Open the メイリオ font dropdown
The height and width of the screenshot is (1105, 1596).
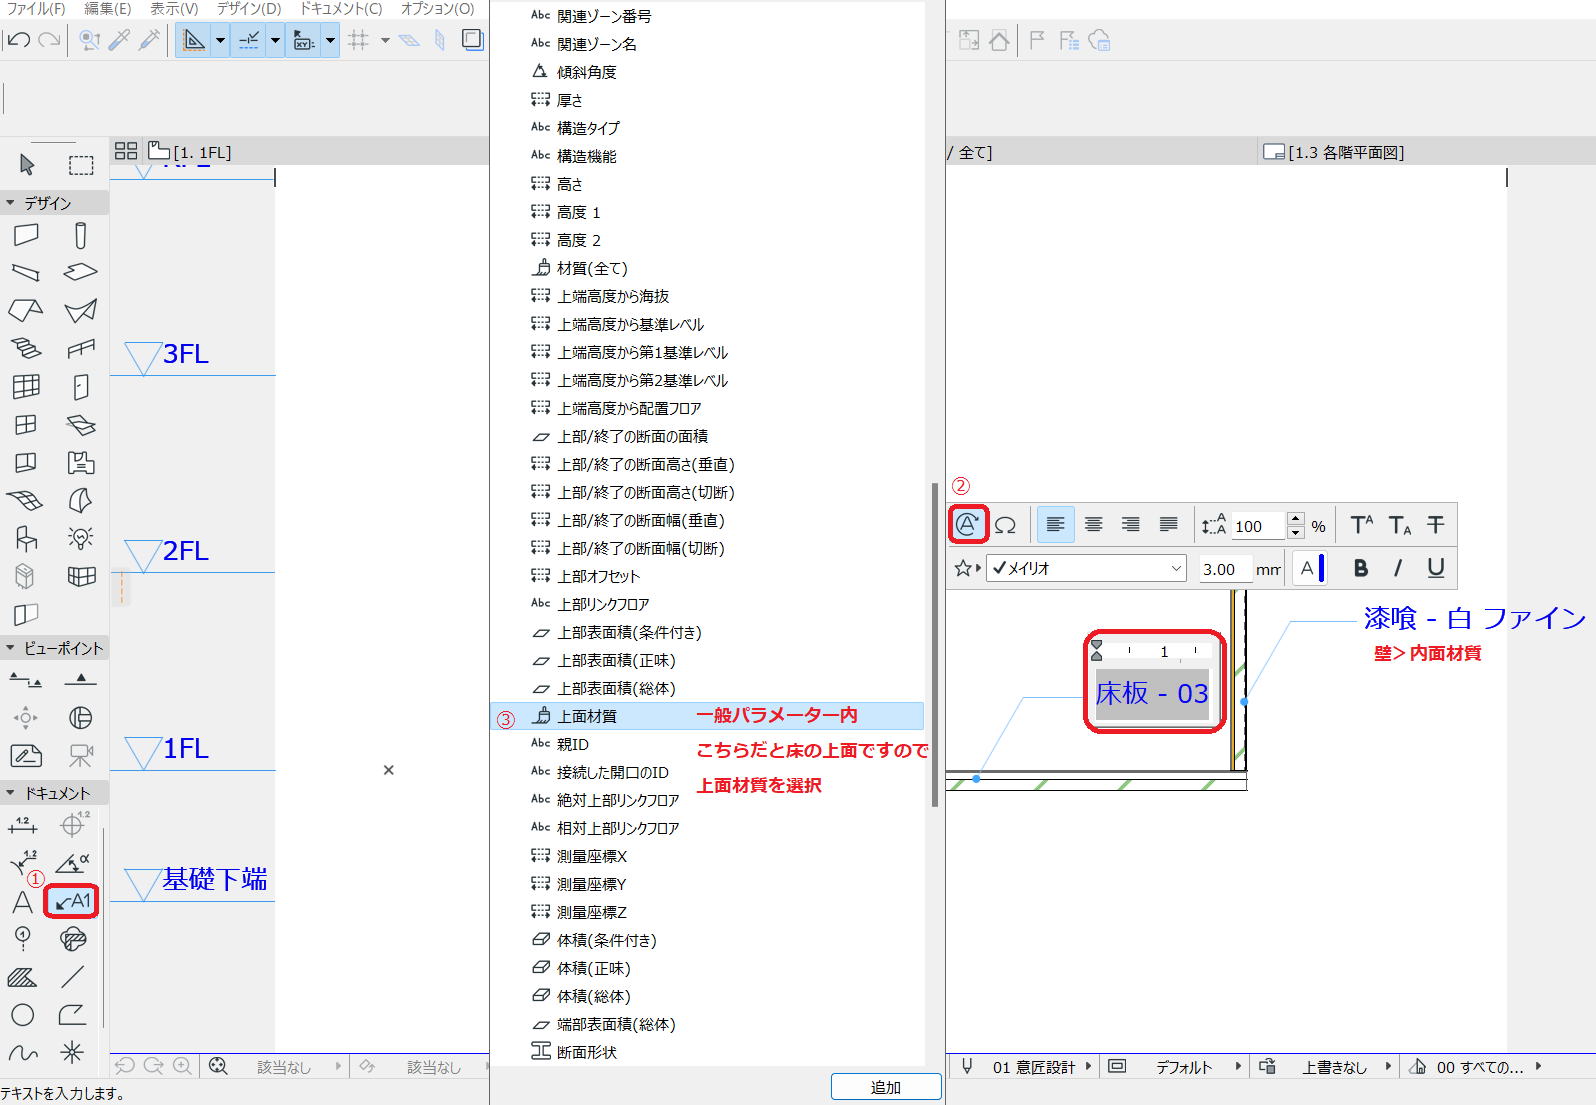point(1086,568)
